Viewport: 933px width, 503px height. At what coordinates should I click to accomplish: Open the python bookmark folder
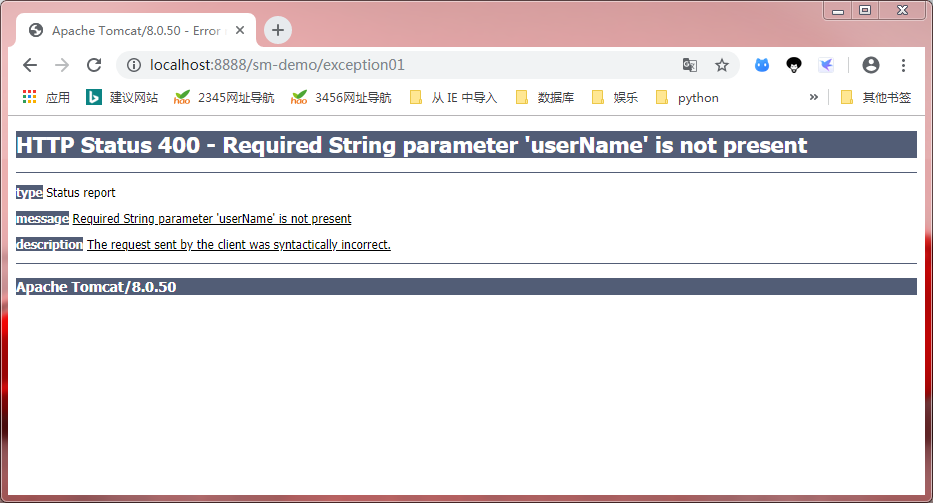tap(687, 98)
